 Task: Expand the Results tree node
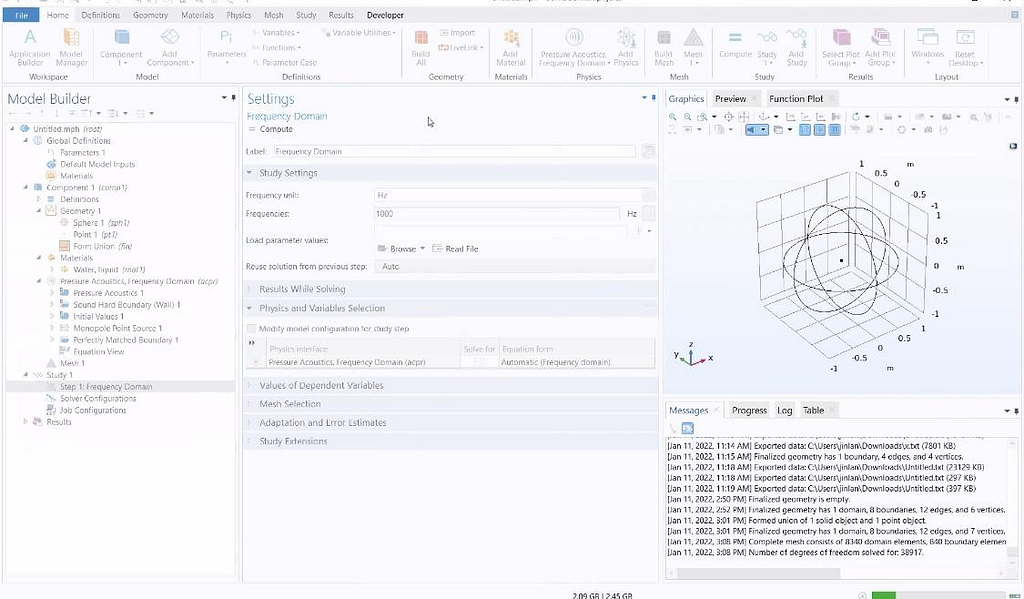coord(25,422)
